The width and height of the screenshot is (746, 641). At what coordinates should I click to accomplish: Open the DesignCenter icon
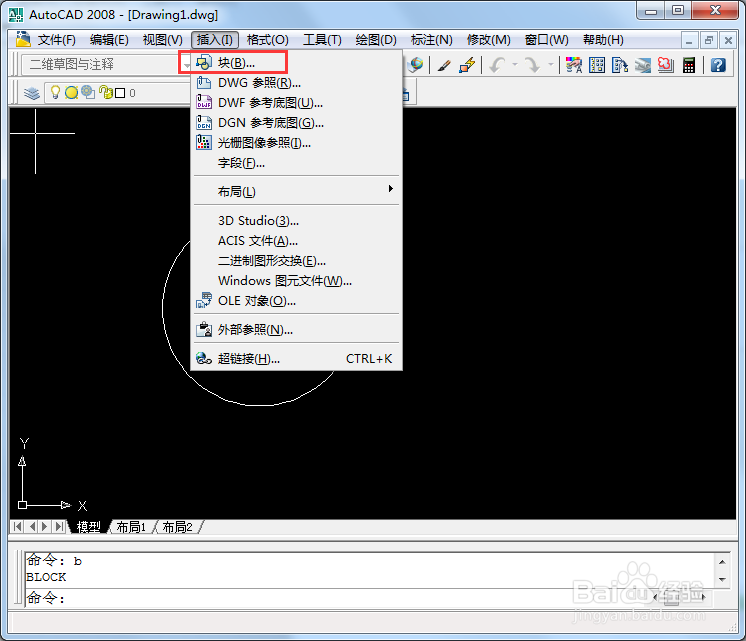pos(597,65)
